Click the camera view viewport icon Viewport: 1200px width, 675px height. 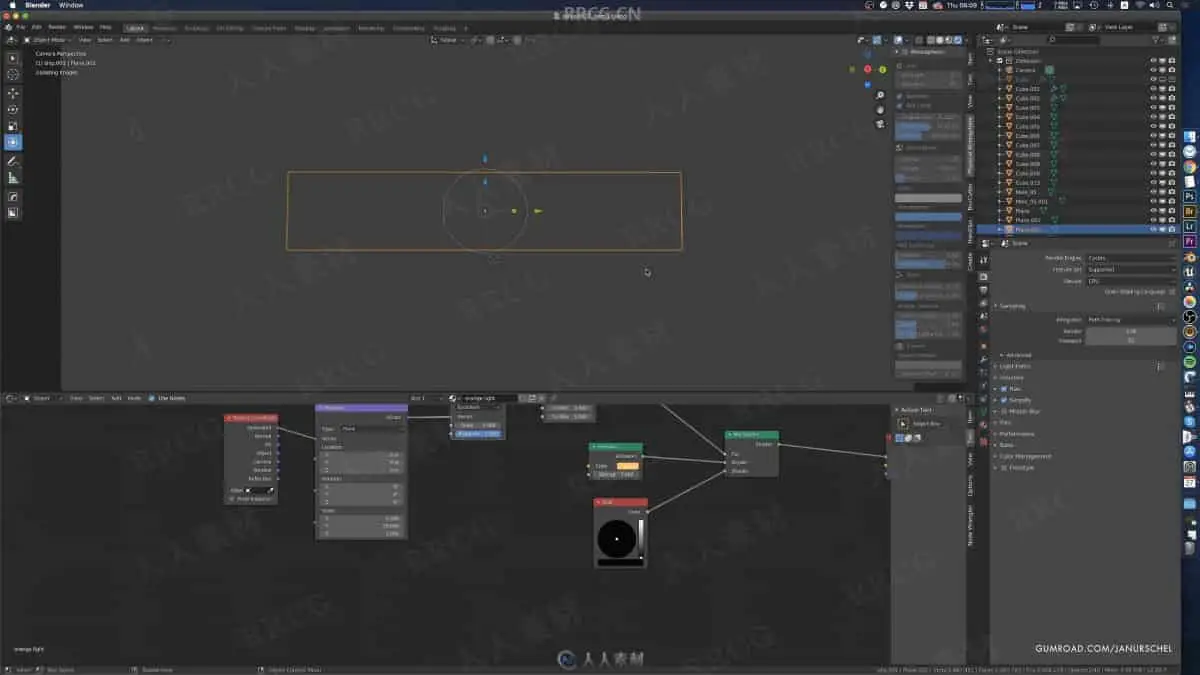tap(880, 124)
